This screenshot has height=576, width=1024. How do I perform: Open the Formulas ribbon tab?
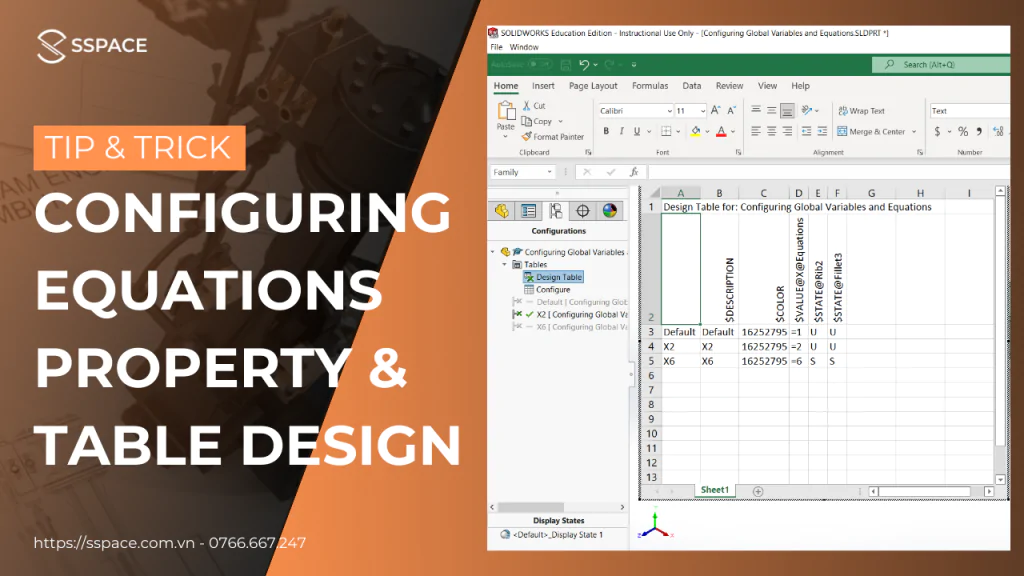click(650, 86)
